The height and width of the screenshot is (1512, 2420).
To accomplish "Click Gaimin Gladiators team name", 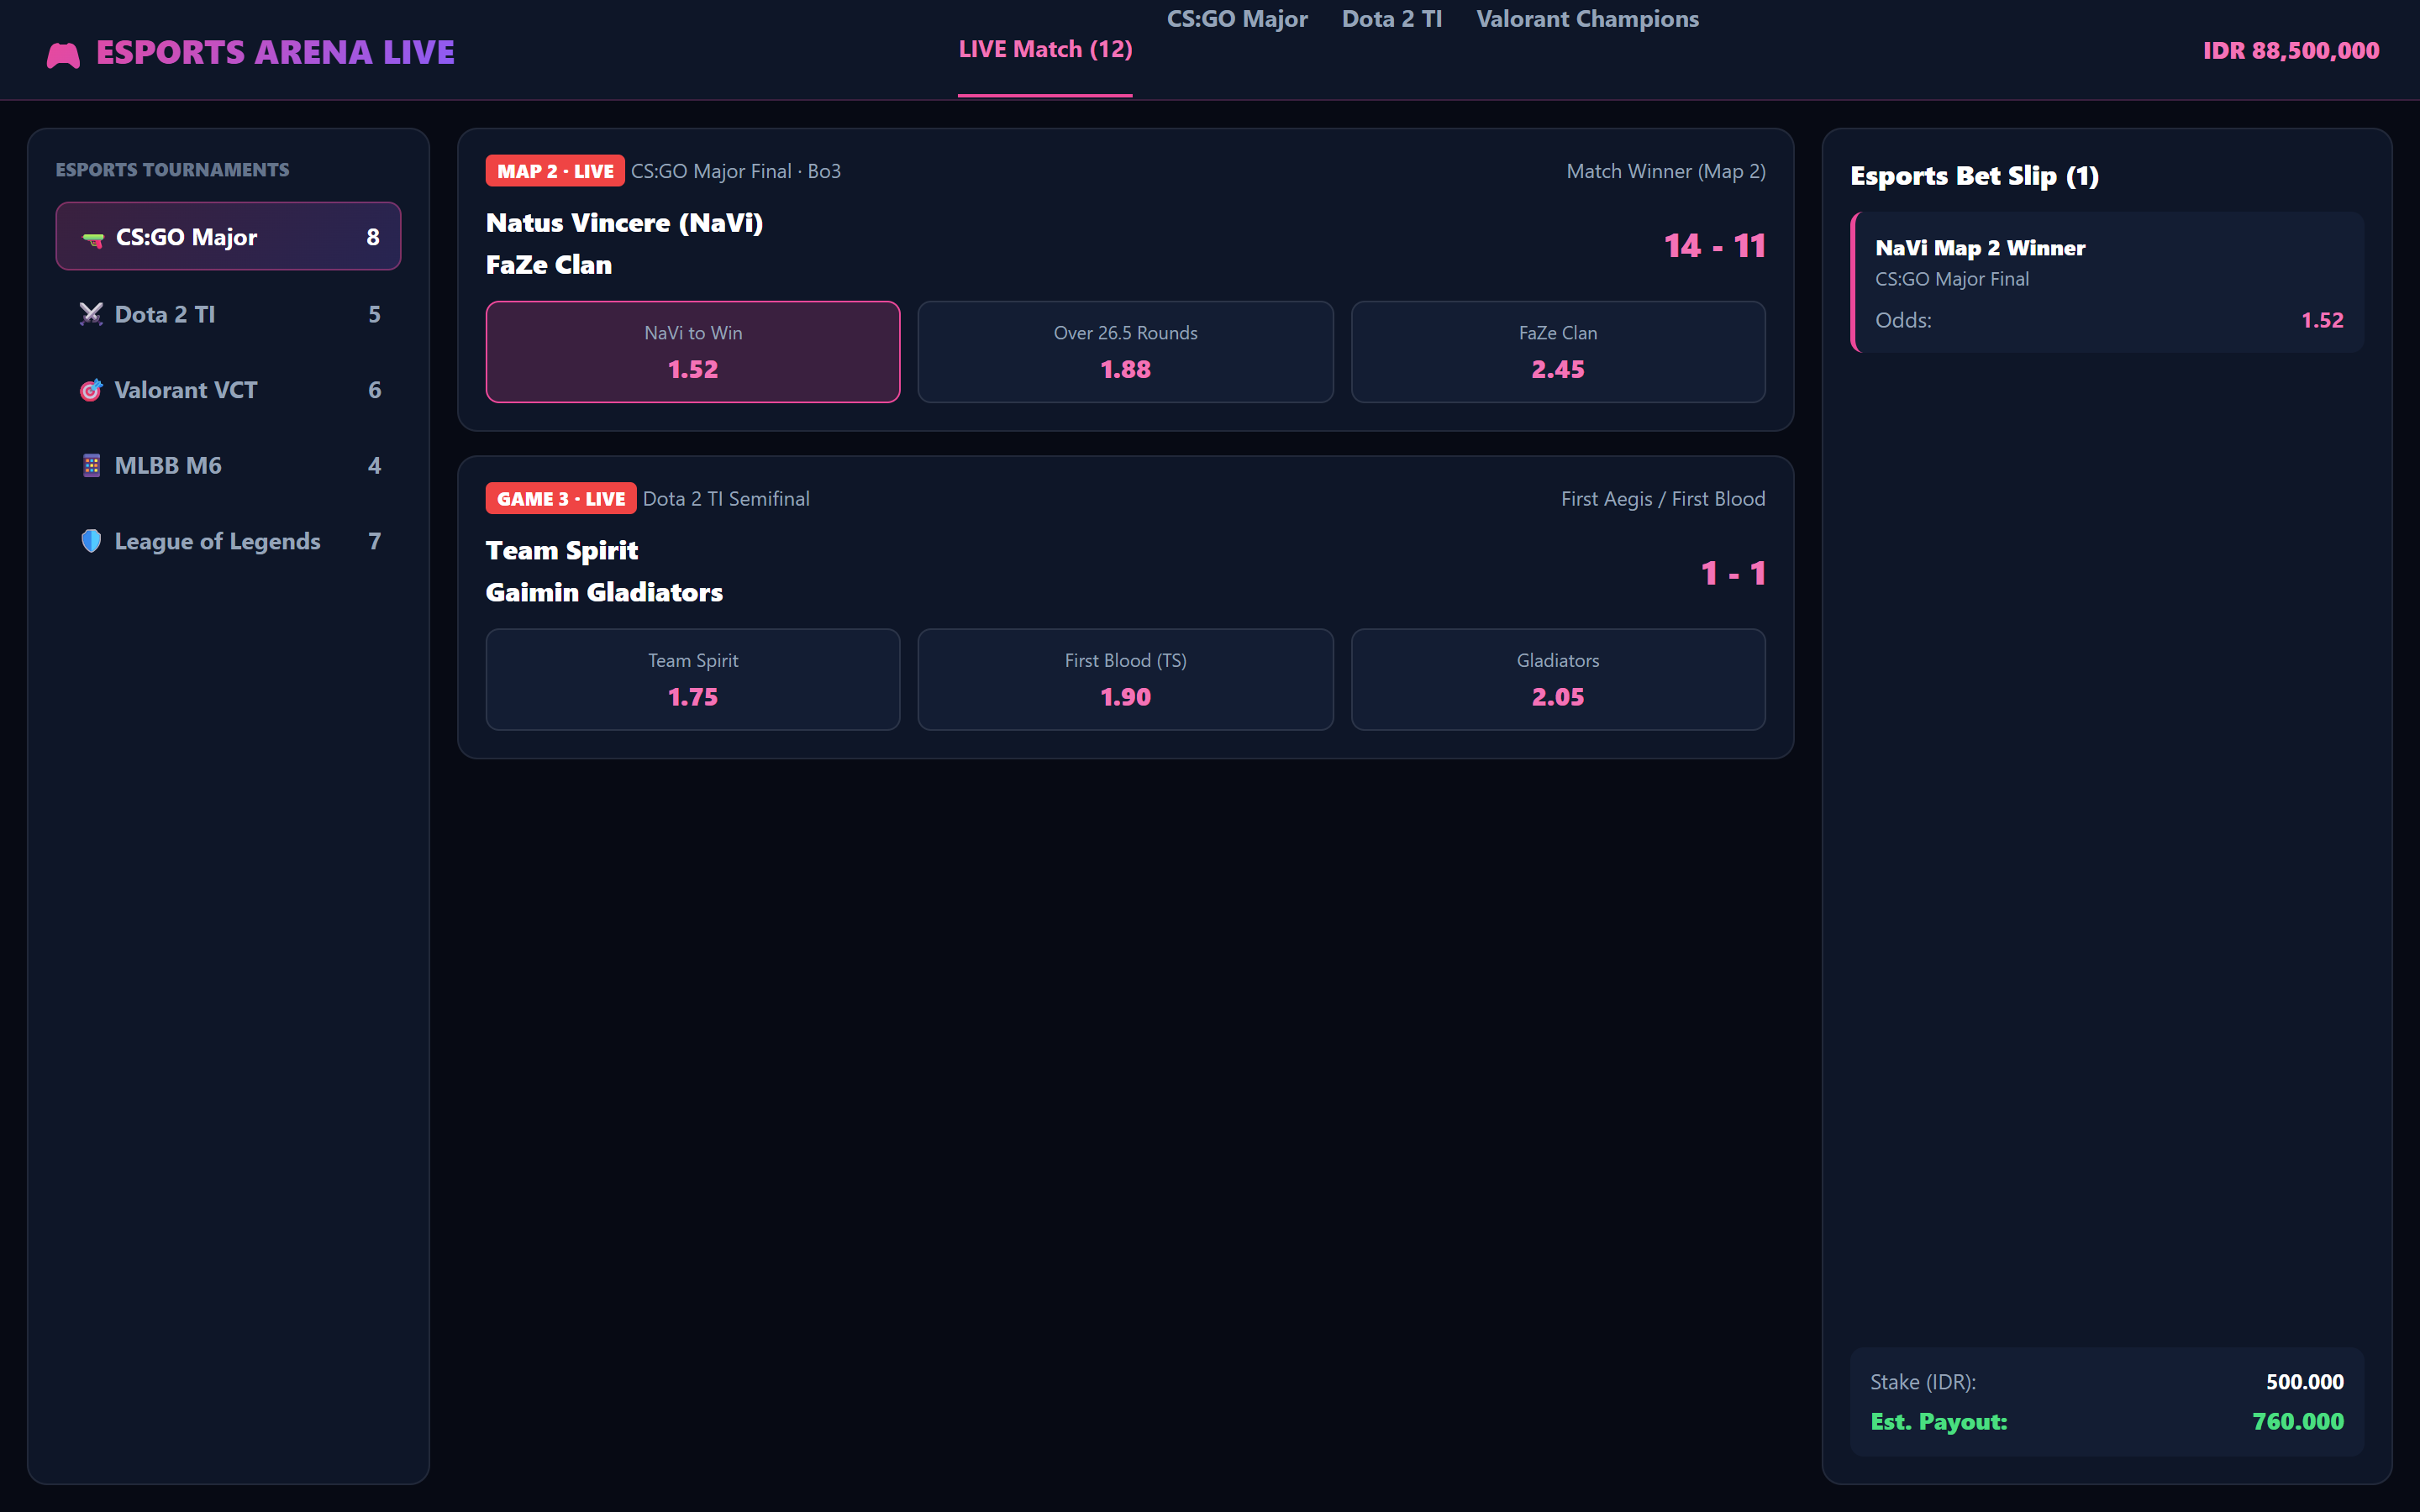I will tap(604, 593).
